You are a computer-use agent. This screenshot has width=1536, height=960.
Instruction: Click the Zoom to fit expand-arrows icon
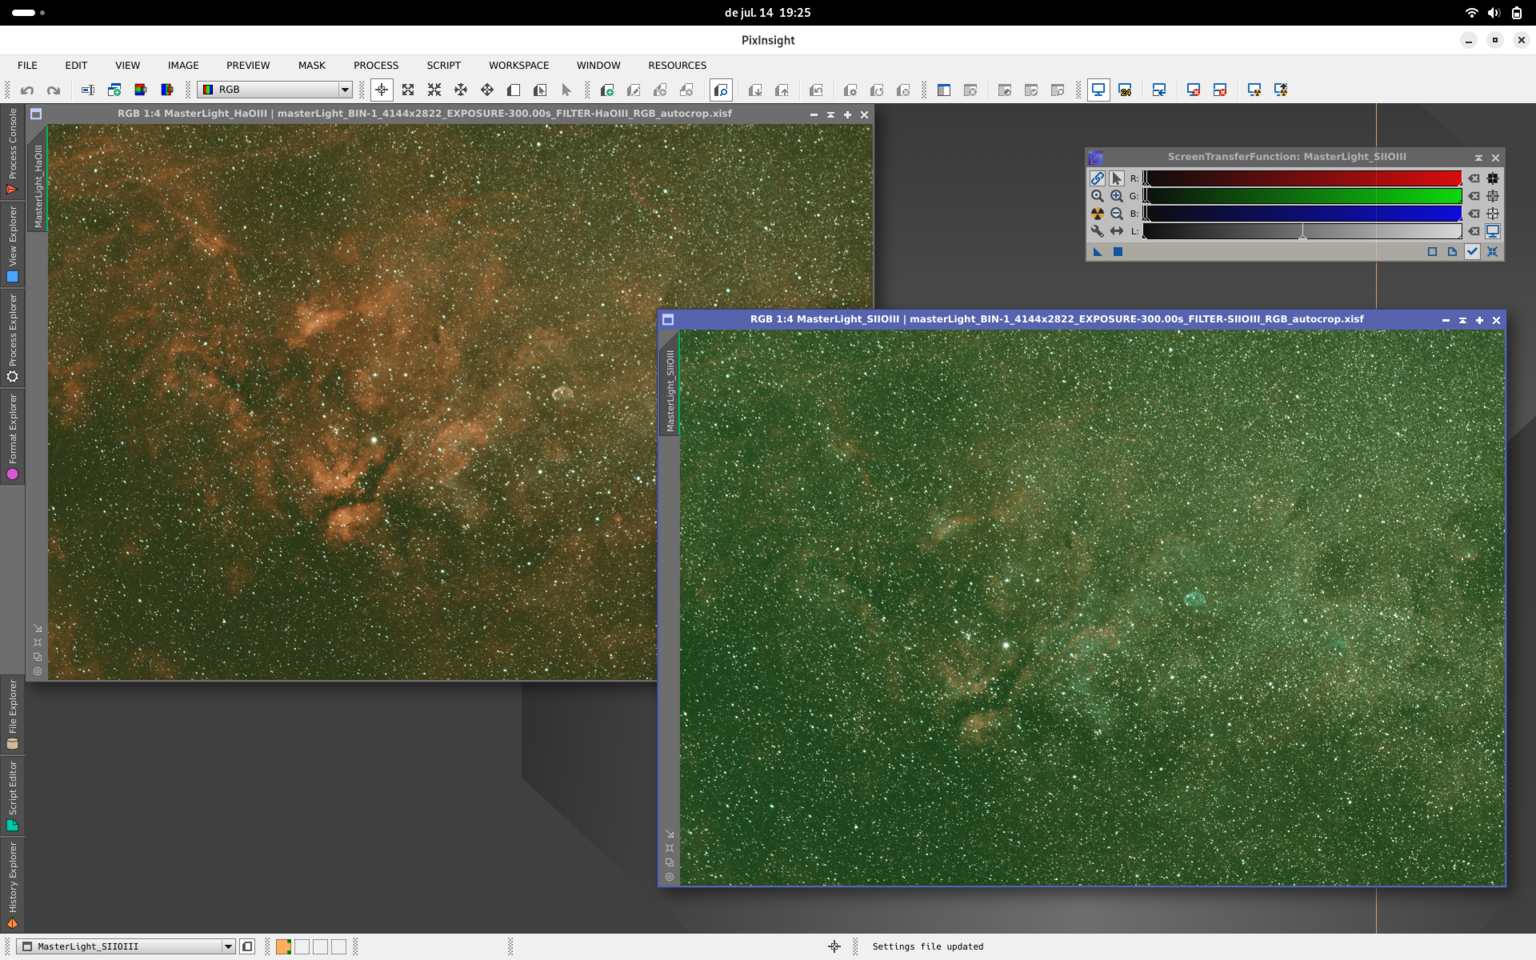408,90
